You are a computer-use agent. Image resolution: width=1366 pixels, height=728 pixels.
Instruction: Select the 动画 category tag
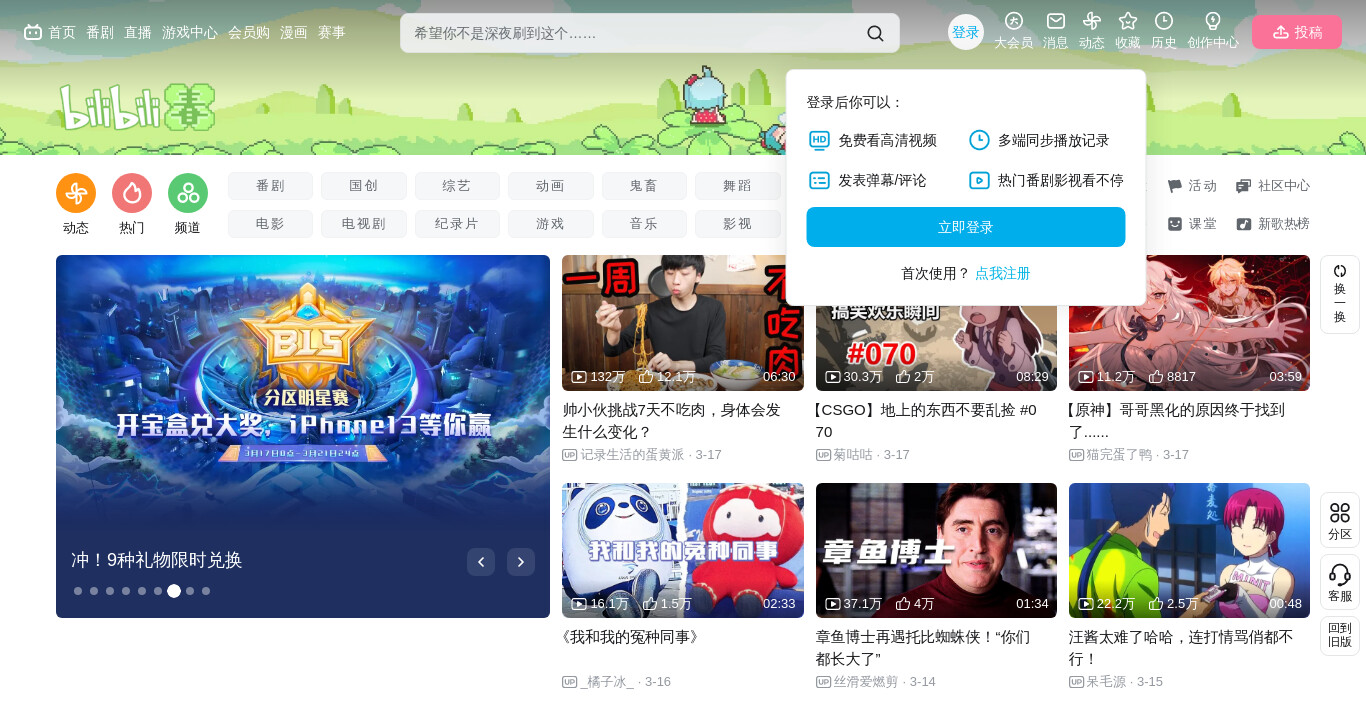pyautogui.click(x=550, y=186)
